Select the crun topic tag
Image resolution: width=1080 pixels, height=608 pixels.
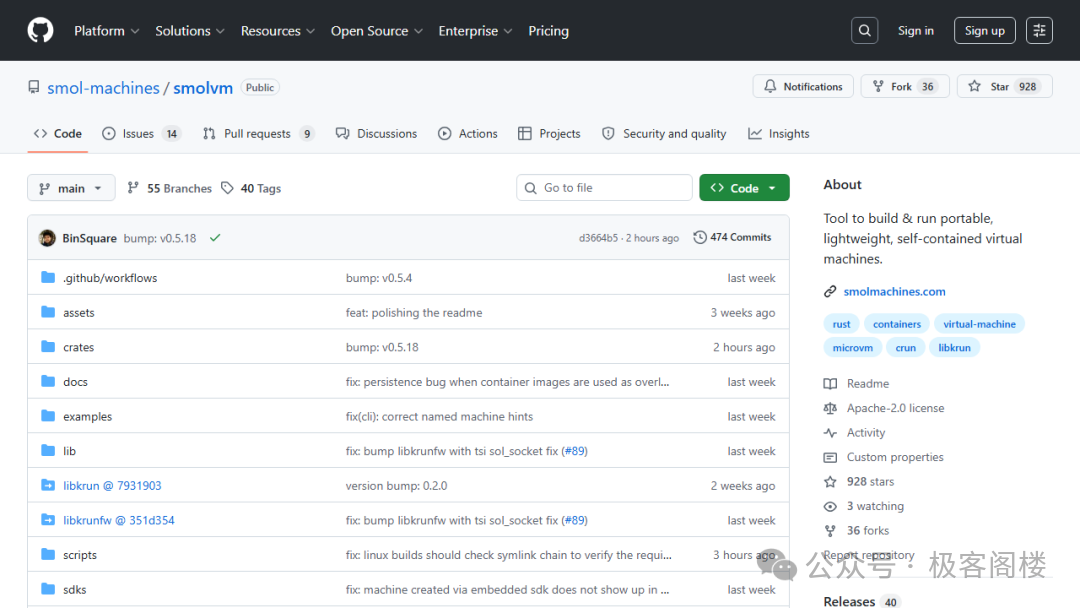point(905,348)
